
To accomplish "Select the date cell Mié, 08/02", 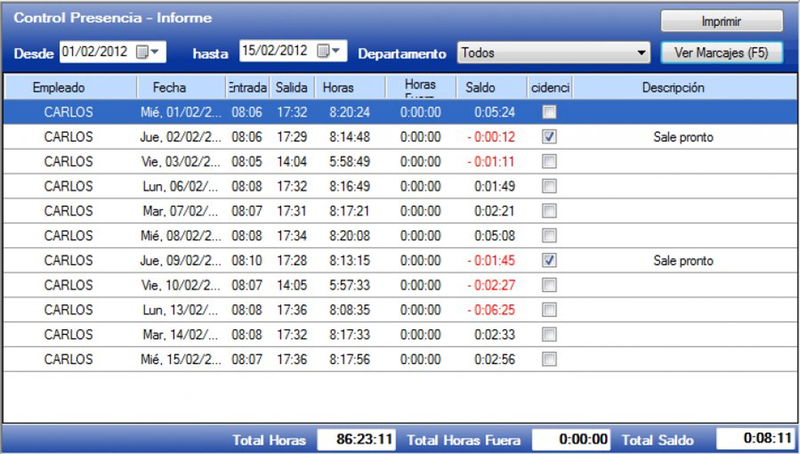I will click(181, 236).
